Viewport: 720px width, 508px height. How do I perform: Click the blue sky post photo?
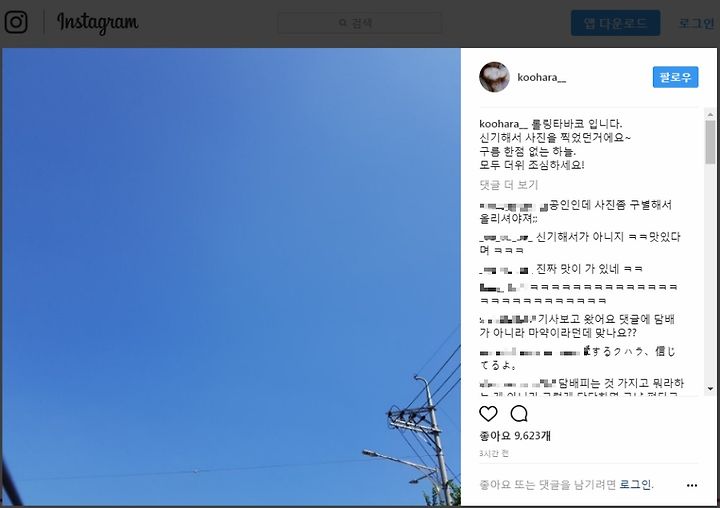(x=231, y=277)
